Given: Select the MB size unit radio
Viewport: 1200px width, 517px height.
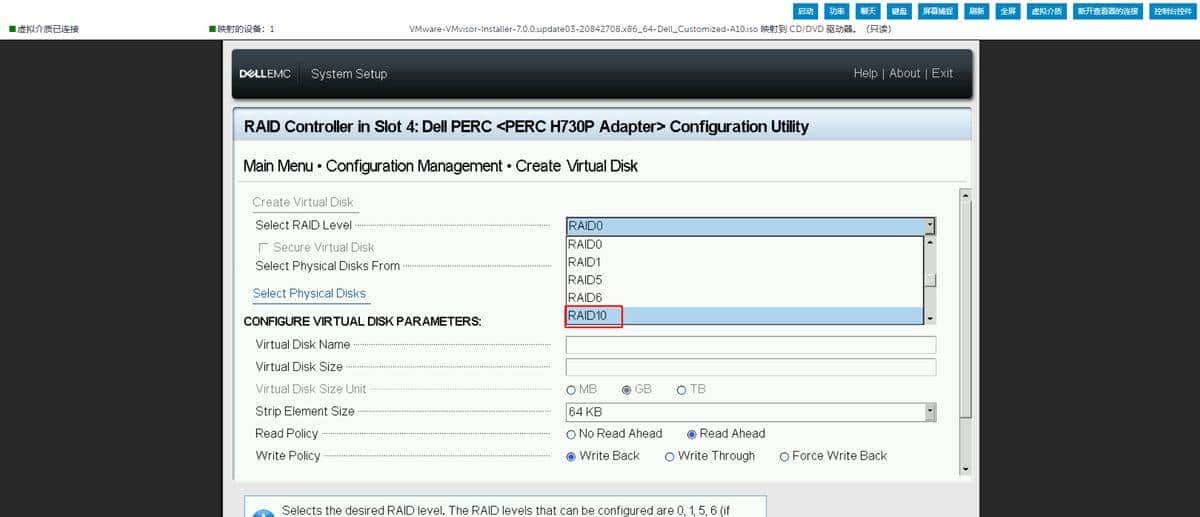Looking at the screenshot, I should pos(571,390).
